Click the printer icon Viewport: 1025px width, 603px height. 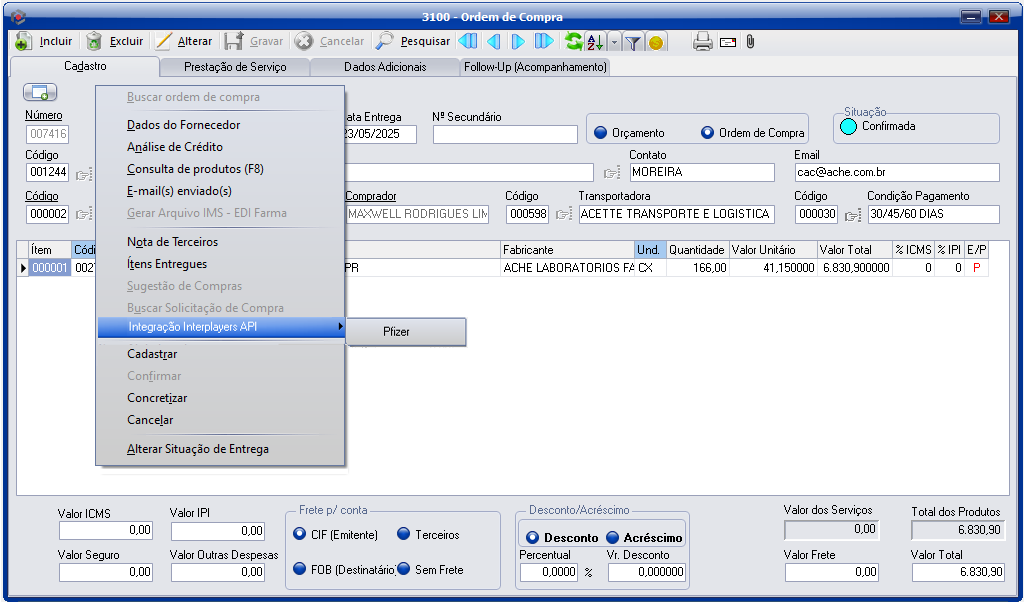tap(703, 42)
